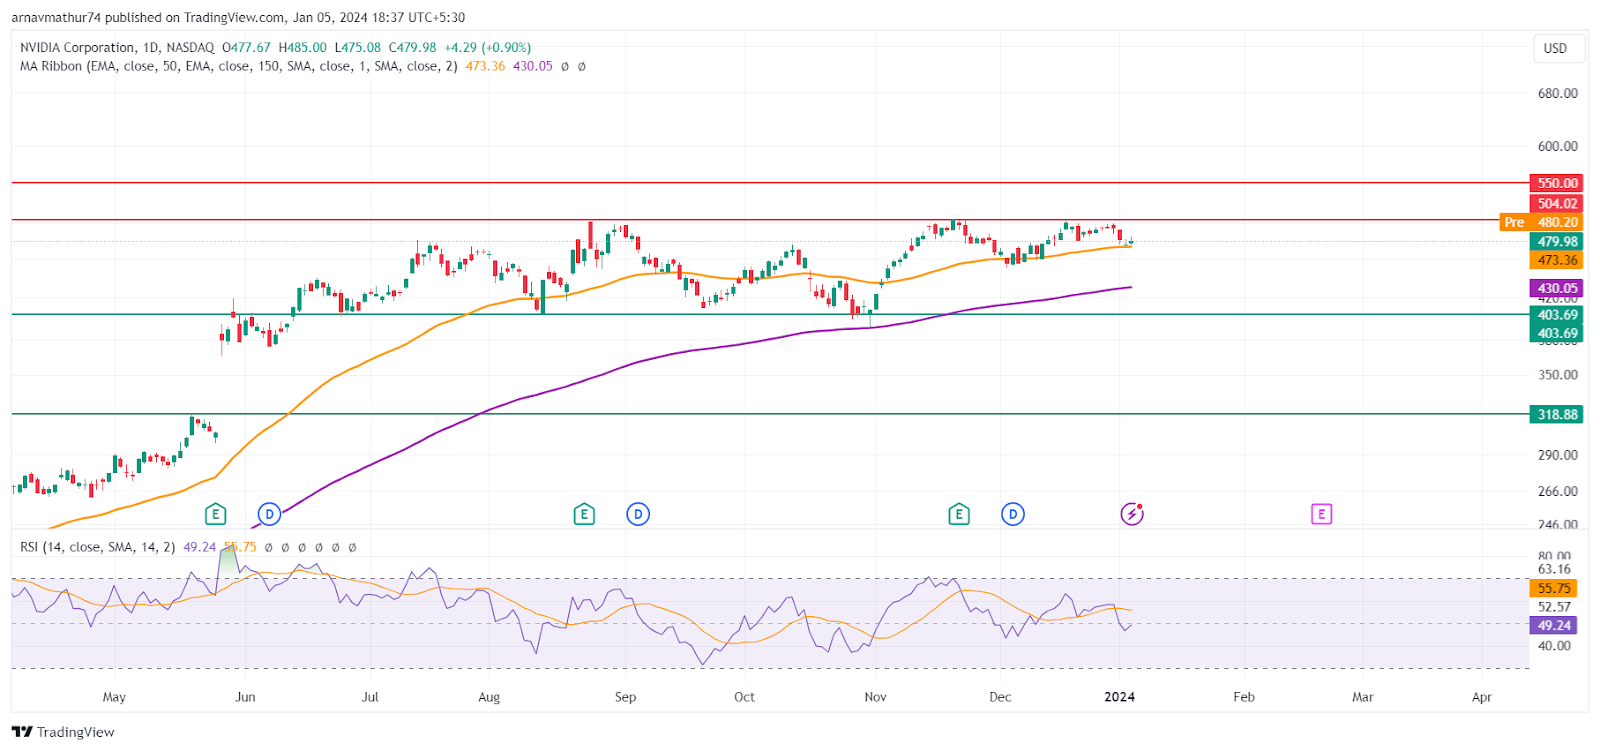Viewport: 1600px width, 751px height.
Task: Click the orange 473.36 value in MA Ribbon legend
Action: coord(485,66)
